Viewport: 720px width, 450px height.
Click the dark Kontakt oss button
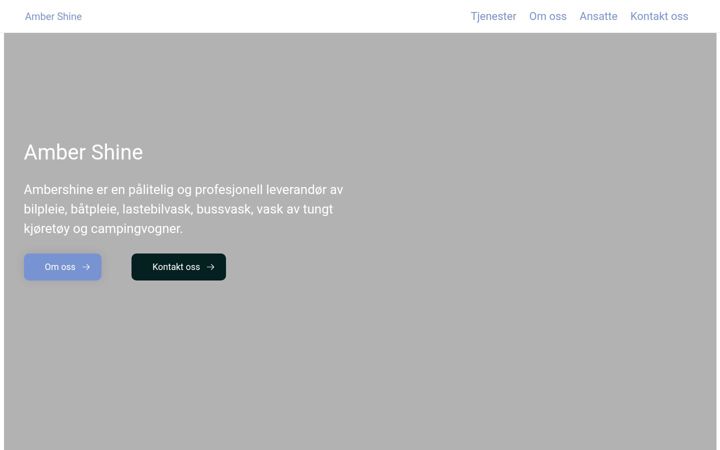(x=179, y=267)
